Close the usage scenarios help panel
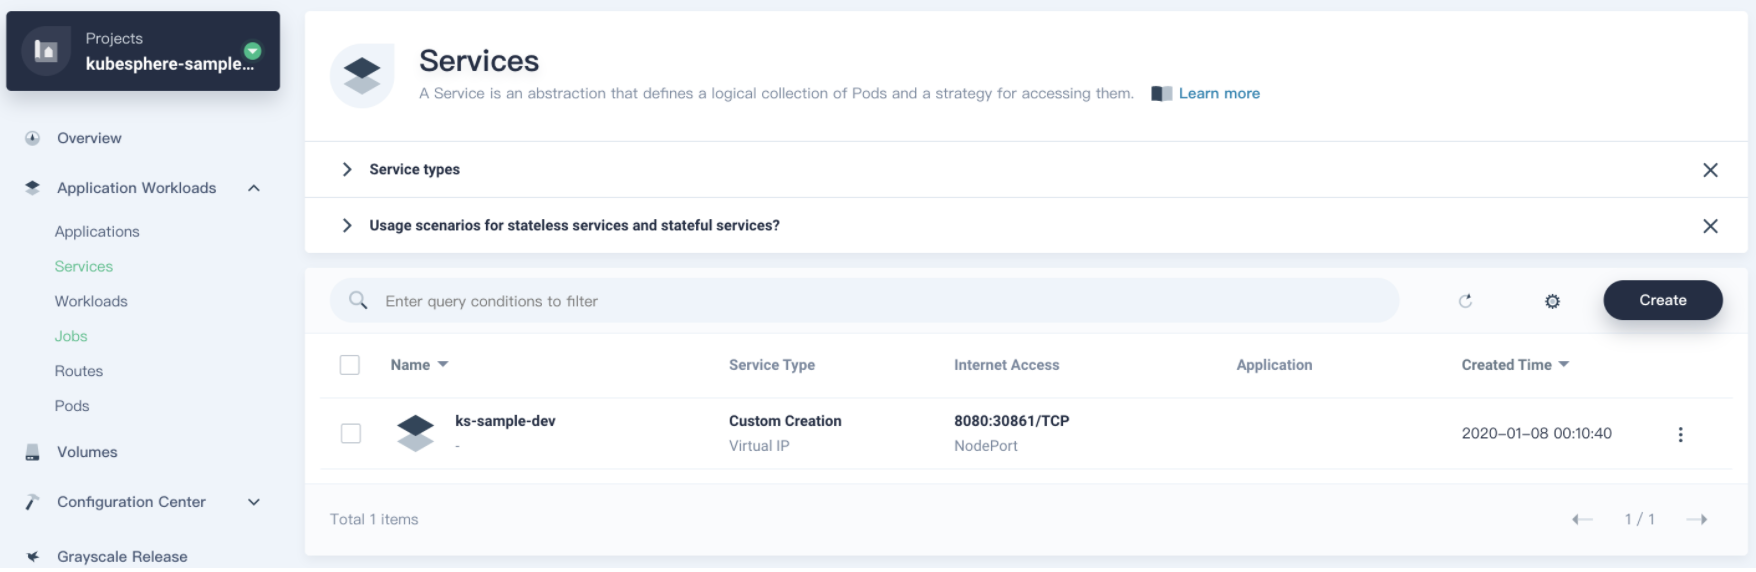The height and width of the screenshot is (572, 1756). tap(1710, 226)
